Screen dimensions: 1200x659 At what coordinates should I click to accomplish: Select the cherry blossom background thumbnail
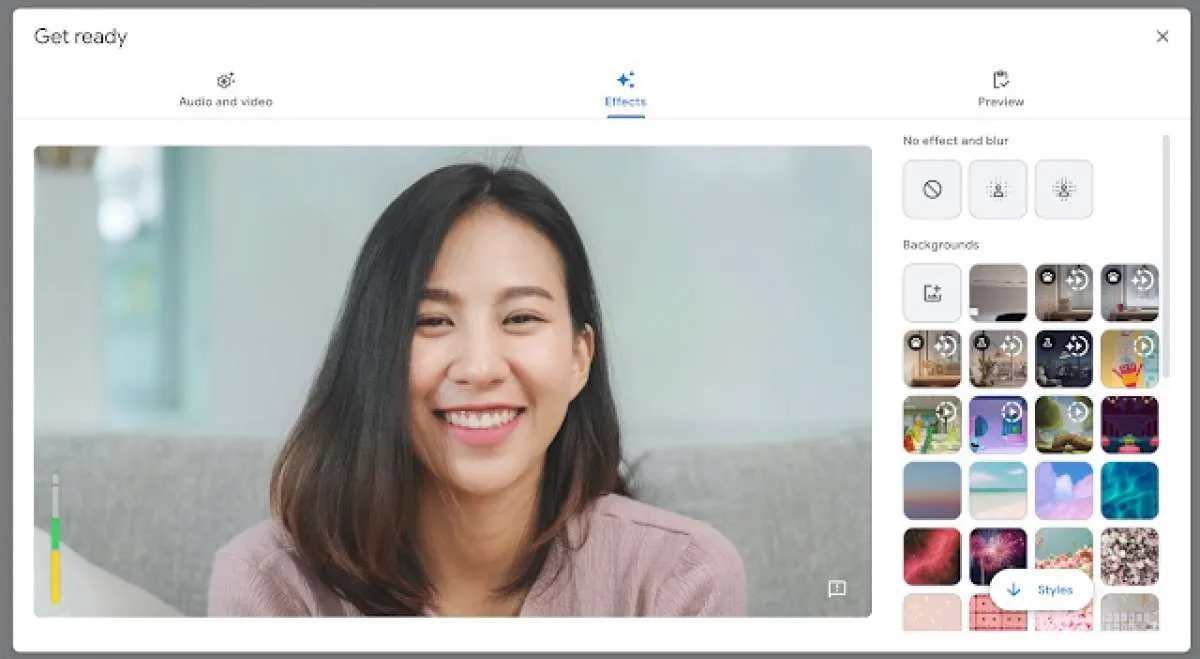1063,554
